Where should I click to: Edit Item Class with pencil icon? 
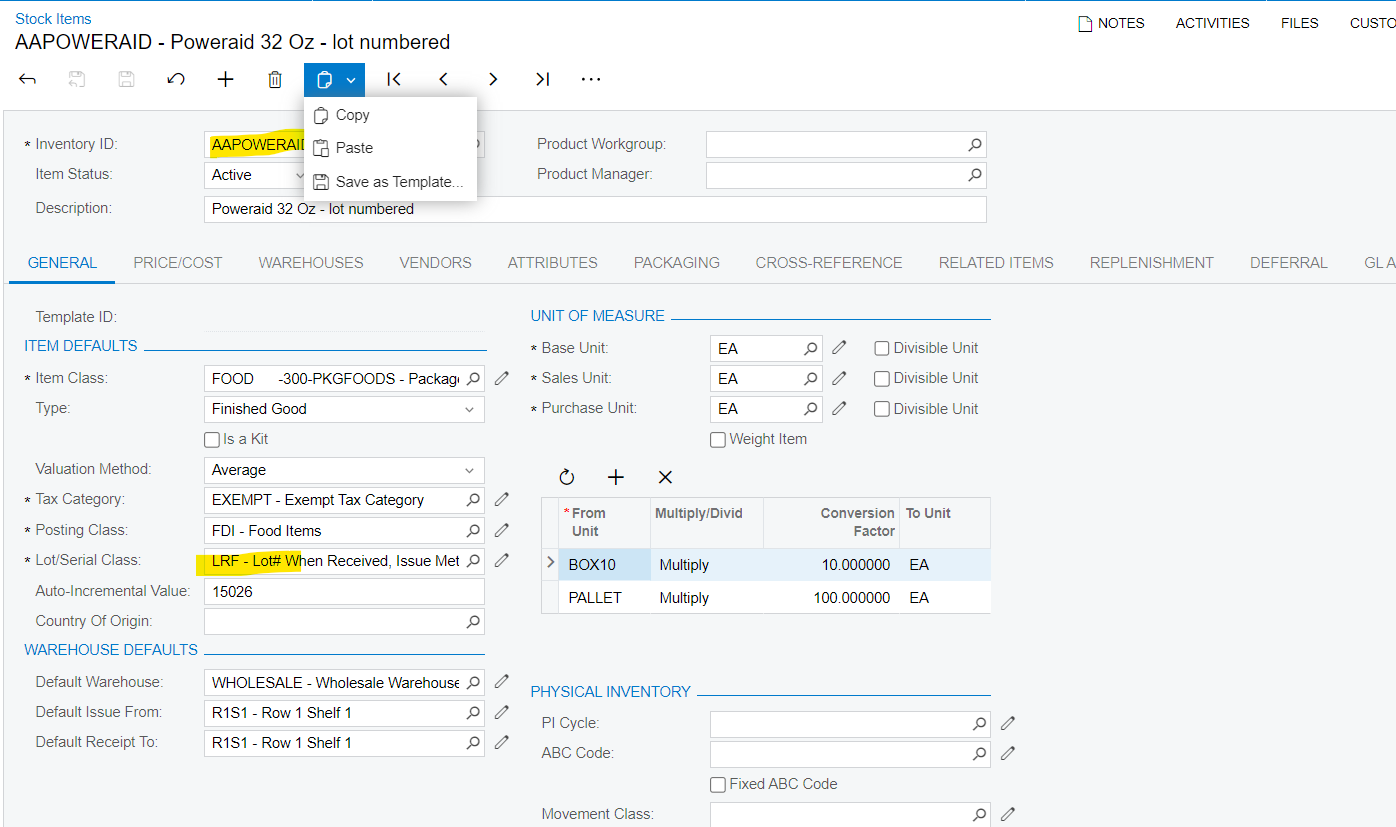coord(502,378)
